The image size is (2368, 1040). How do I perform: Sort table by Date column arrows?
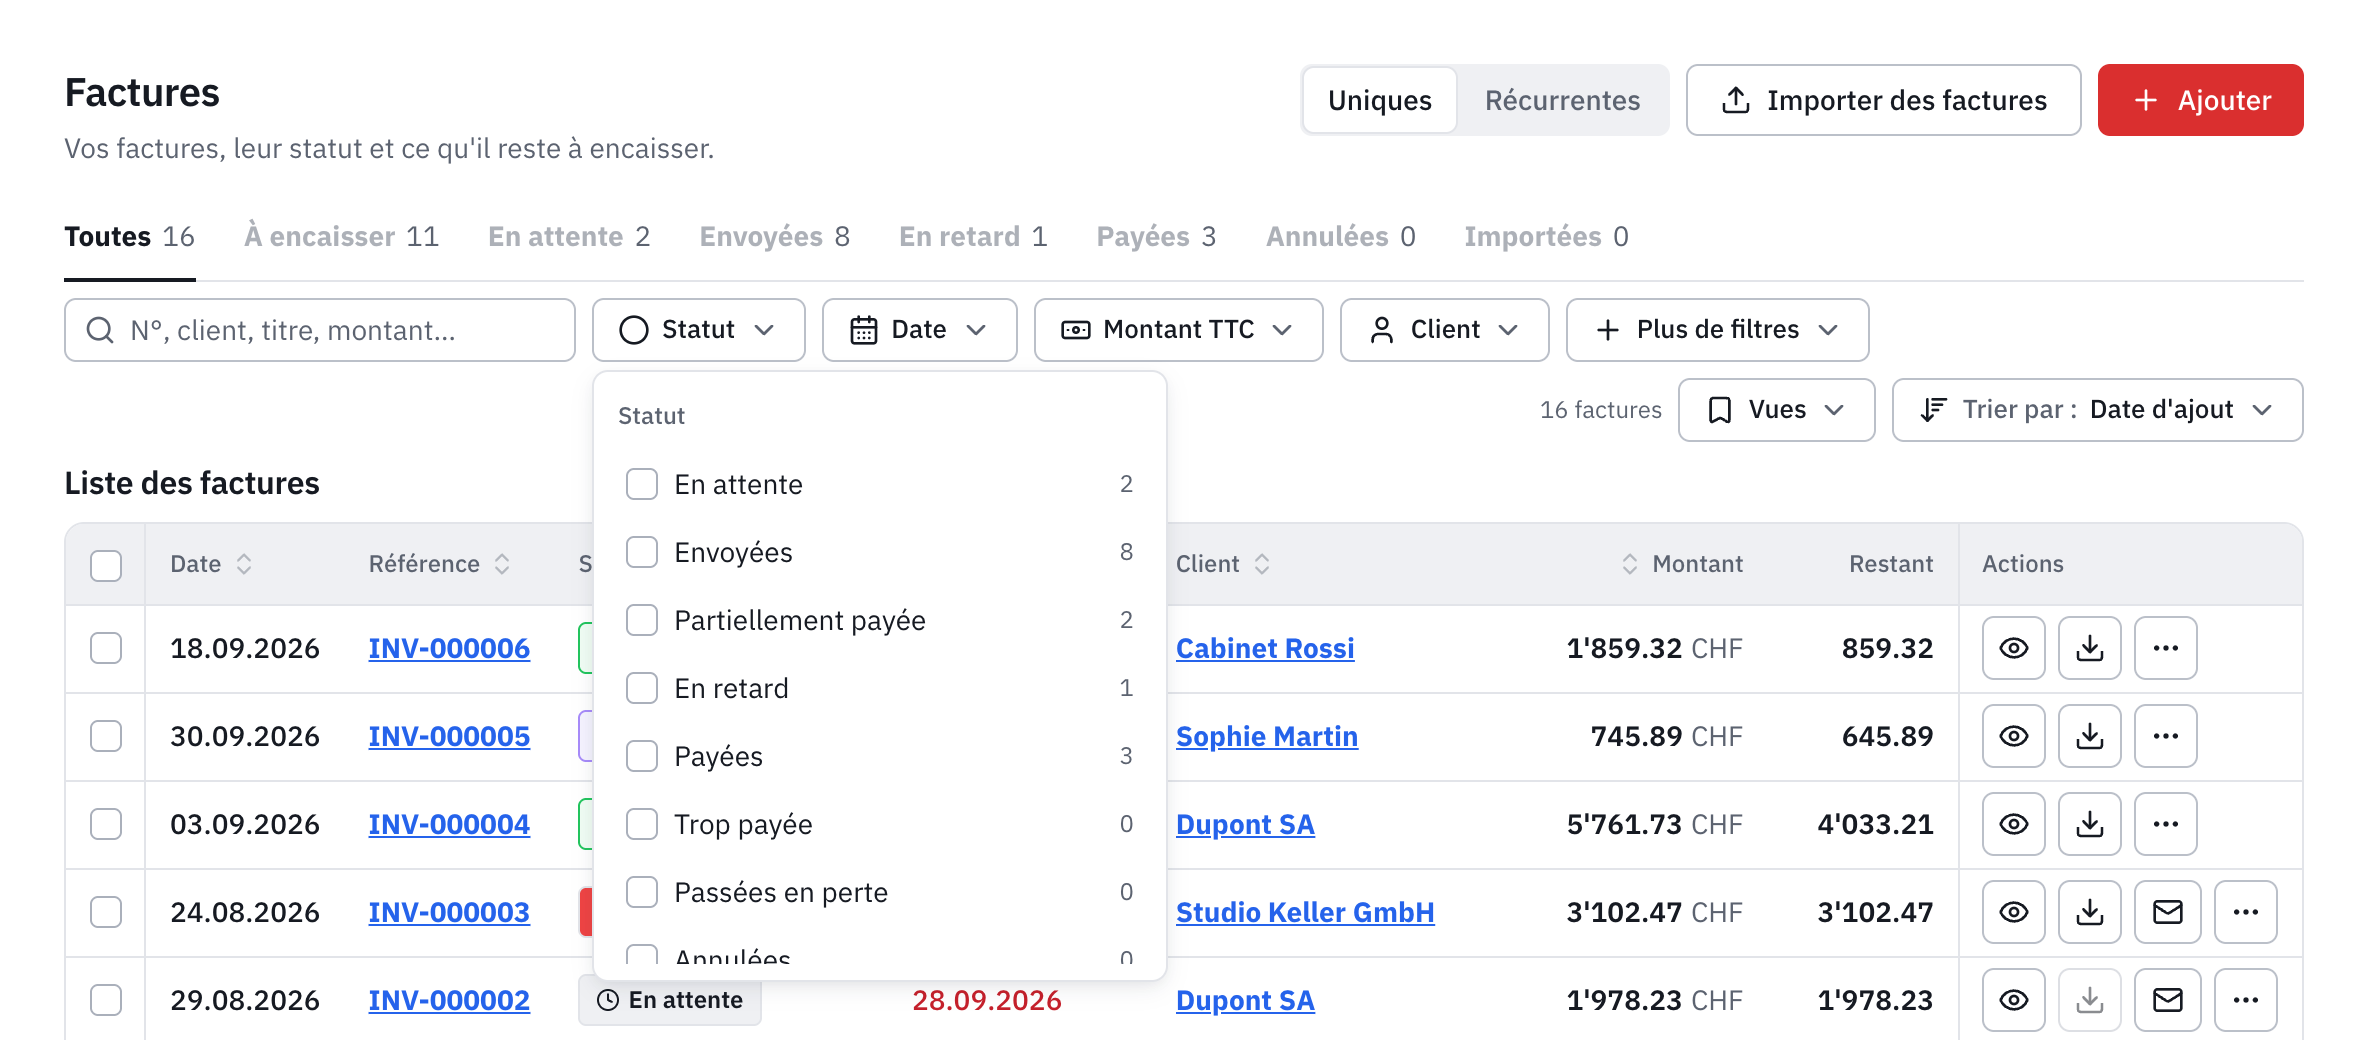tap(244, 564)
